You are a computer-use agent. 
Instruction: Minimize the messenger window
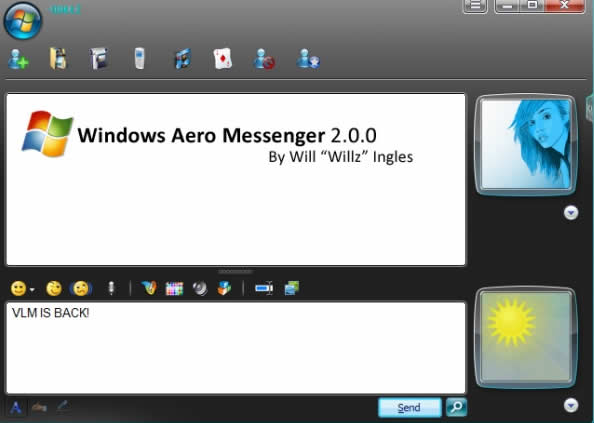(x=508, y=5)
